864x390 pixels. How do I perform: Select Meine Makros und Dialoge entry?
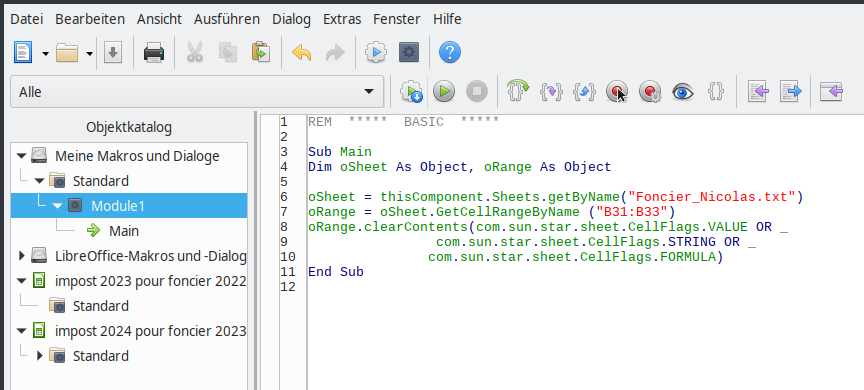tap(137, 156)
